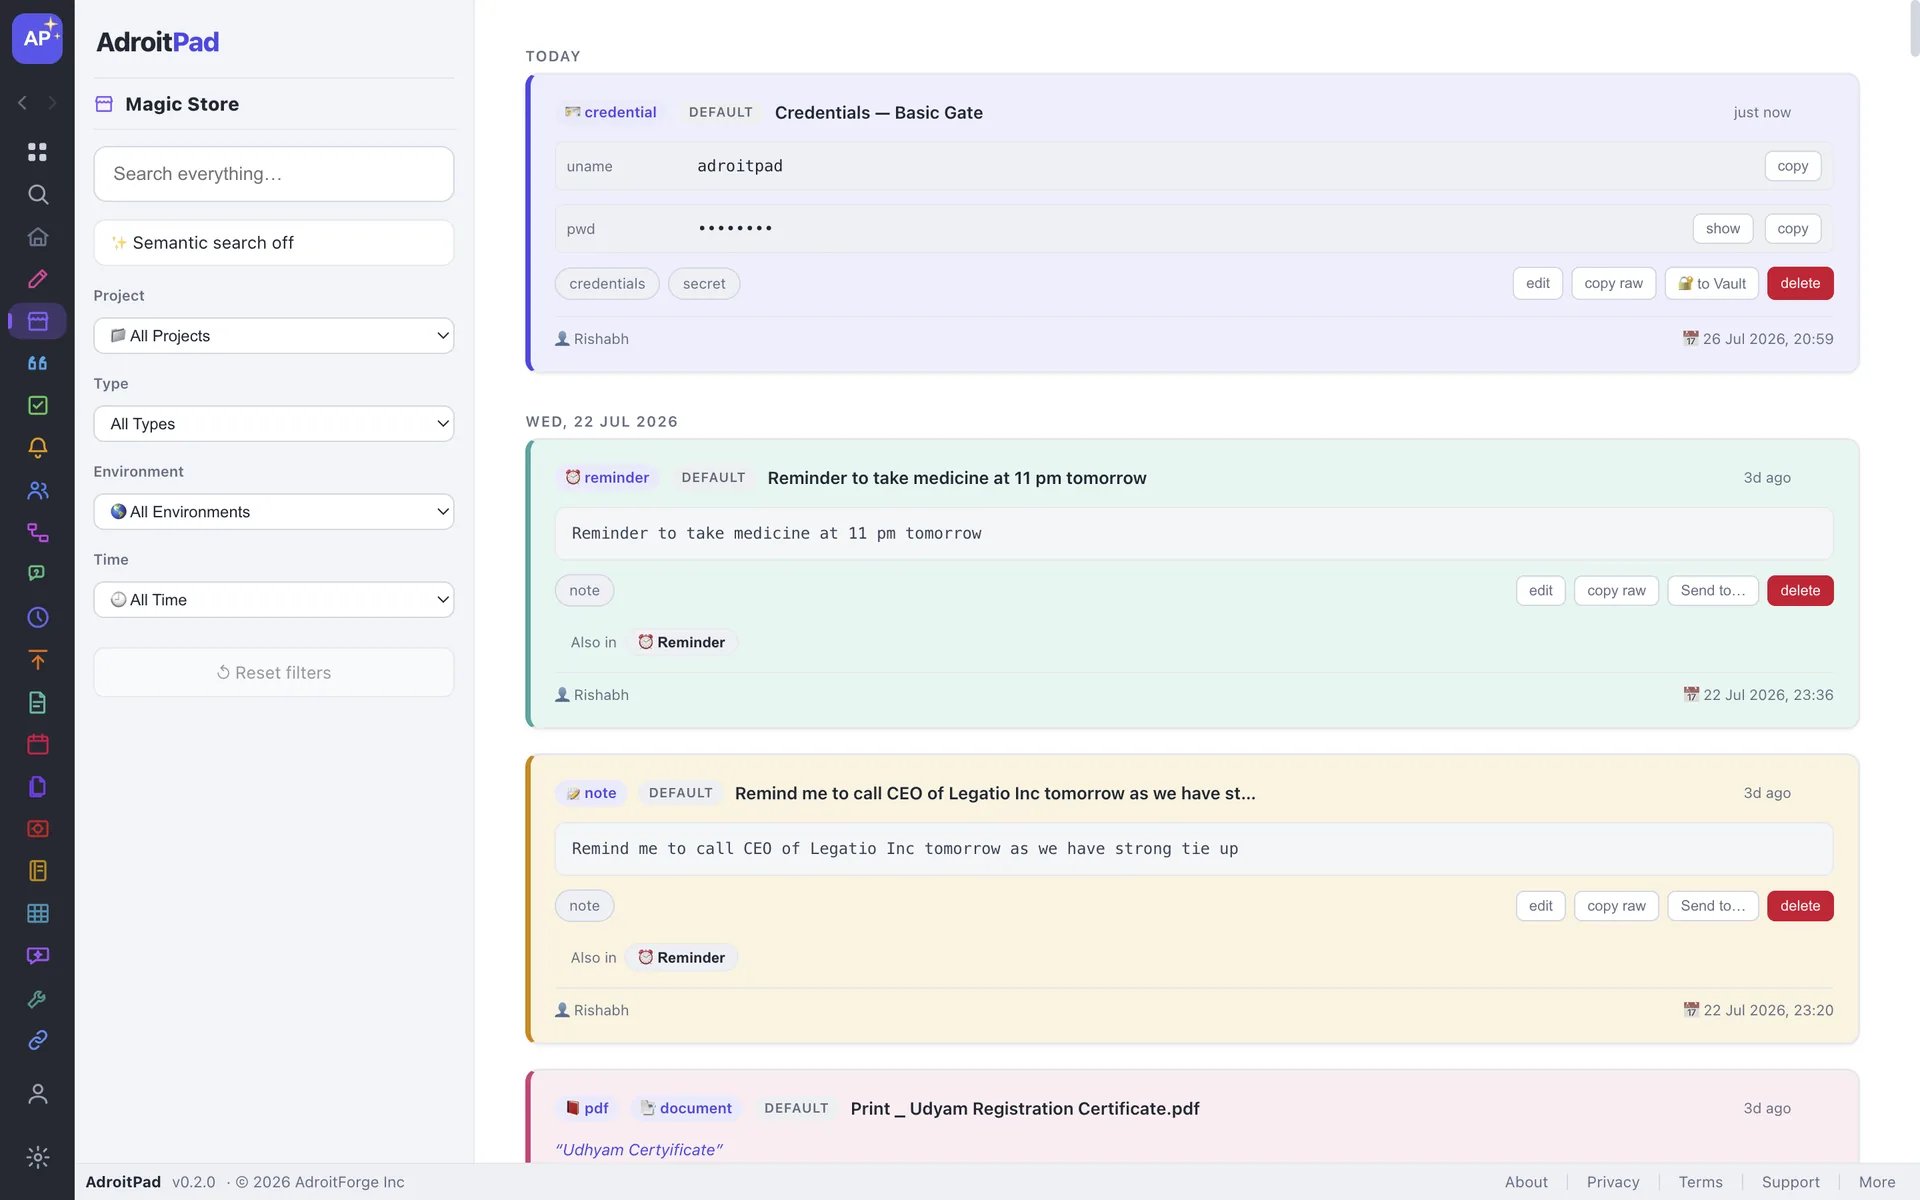Screen dimensions: 1920x1200
Task: Open the All Environments dropdown
Action: tap(273, 512)
